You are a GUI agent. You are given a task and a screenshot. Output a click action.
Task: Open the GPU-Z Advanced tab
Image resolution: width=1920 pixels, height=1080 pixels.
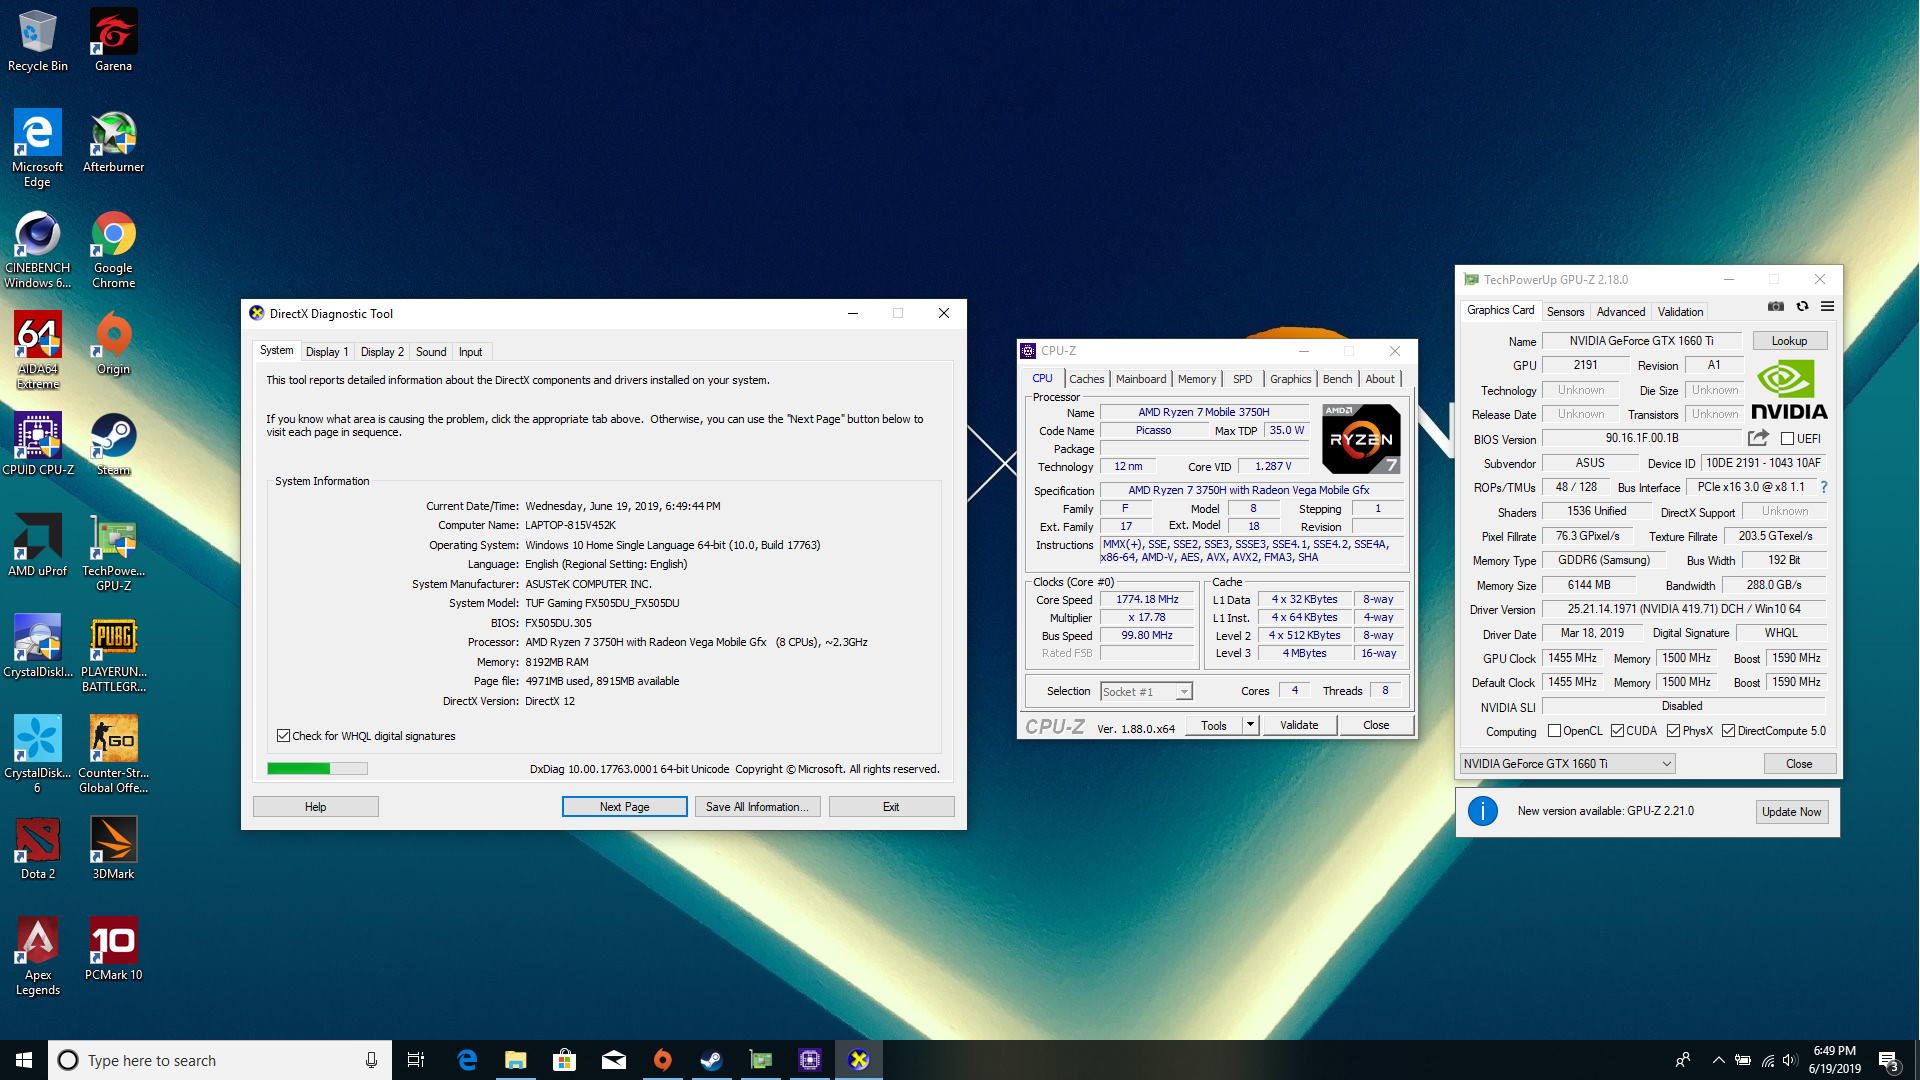pyautogui.click(x=1620, y=312)
